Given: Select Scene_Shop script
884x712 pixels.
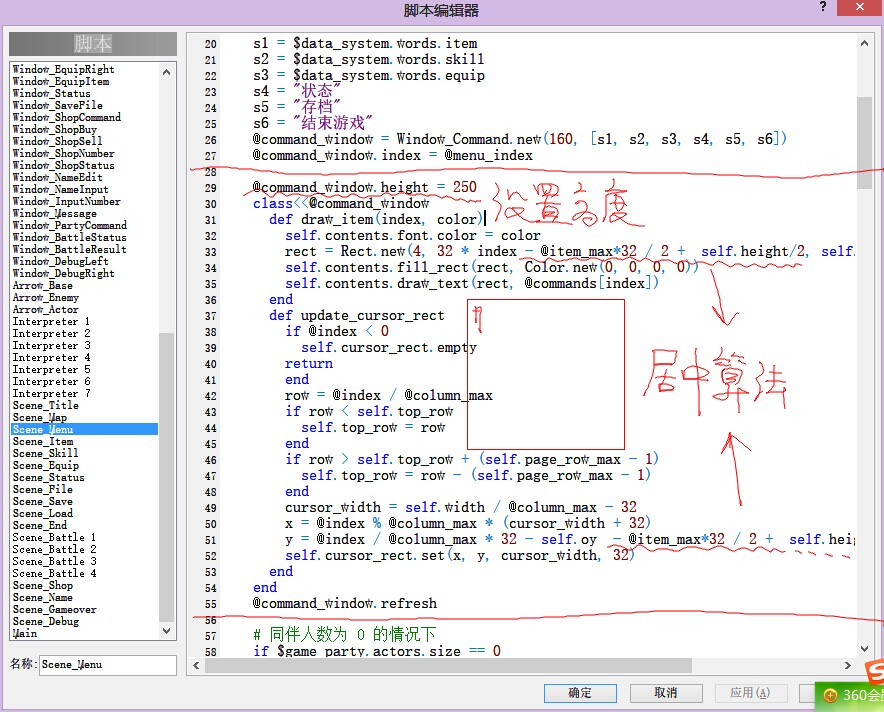Looking at the screenshot, I should (43, 585).
